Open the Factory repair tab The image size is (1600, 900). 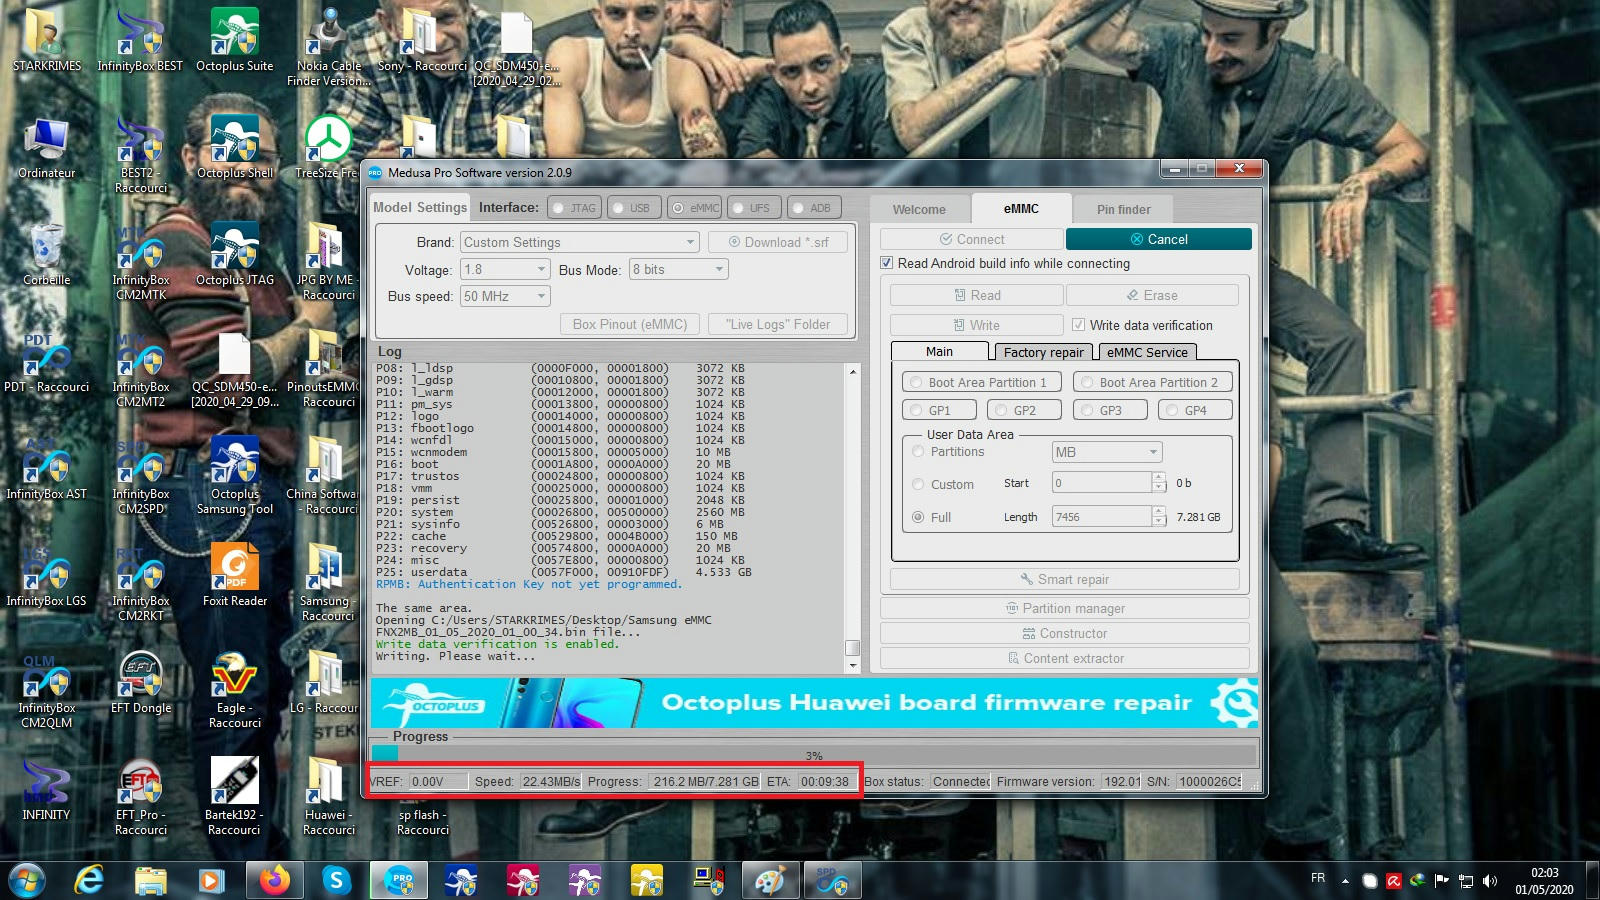1043,351
